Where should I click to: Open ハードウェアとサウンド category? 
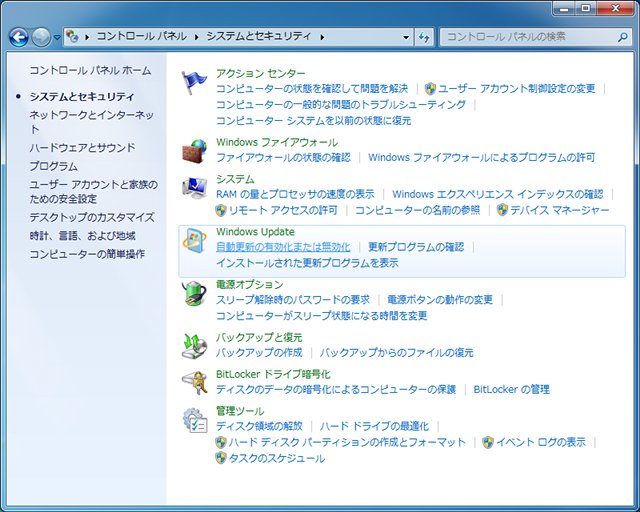[x=82, y=148]
